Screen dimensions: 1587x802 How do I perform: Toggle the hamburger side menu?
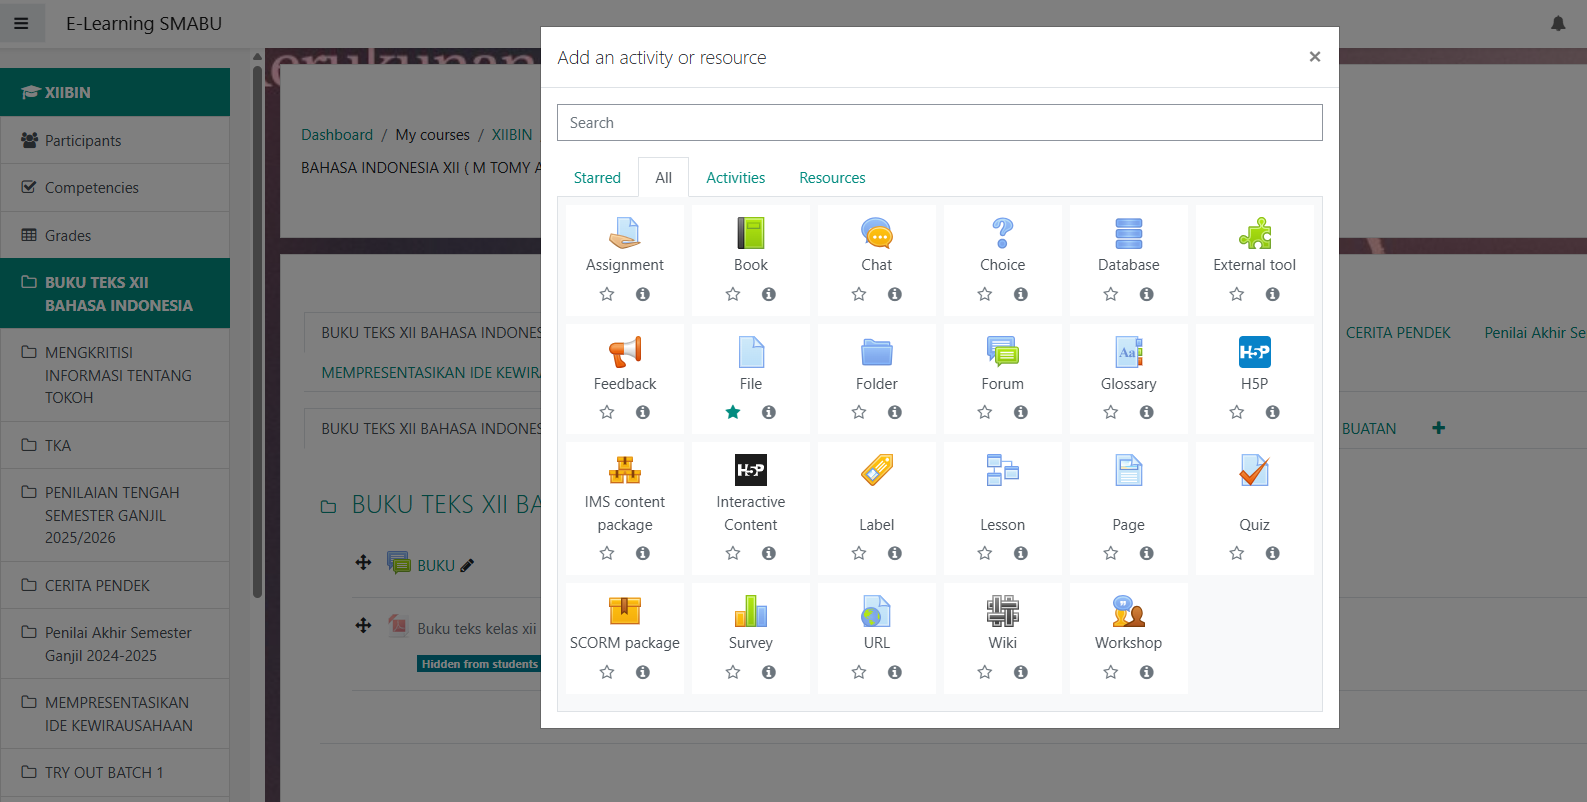(x=21, y=23)
